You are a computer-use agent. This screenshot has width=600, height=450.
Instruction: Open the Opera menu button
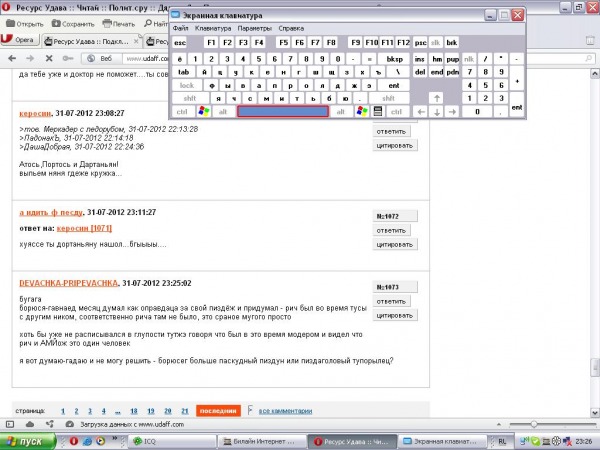tap(20, 39)
